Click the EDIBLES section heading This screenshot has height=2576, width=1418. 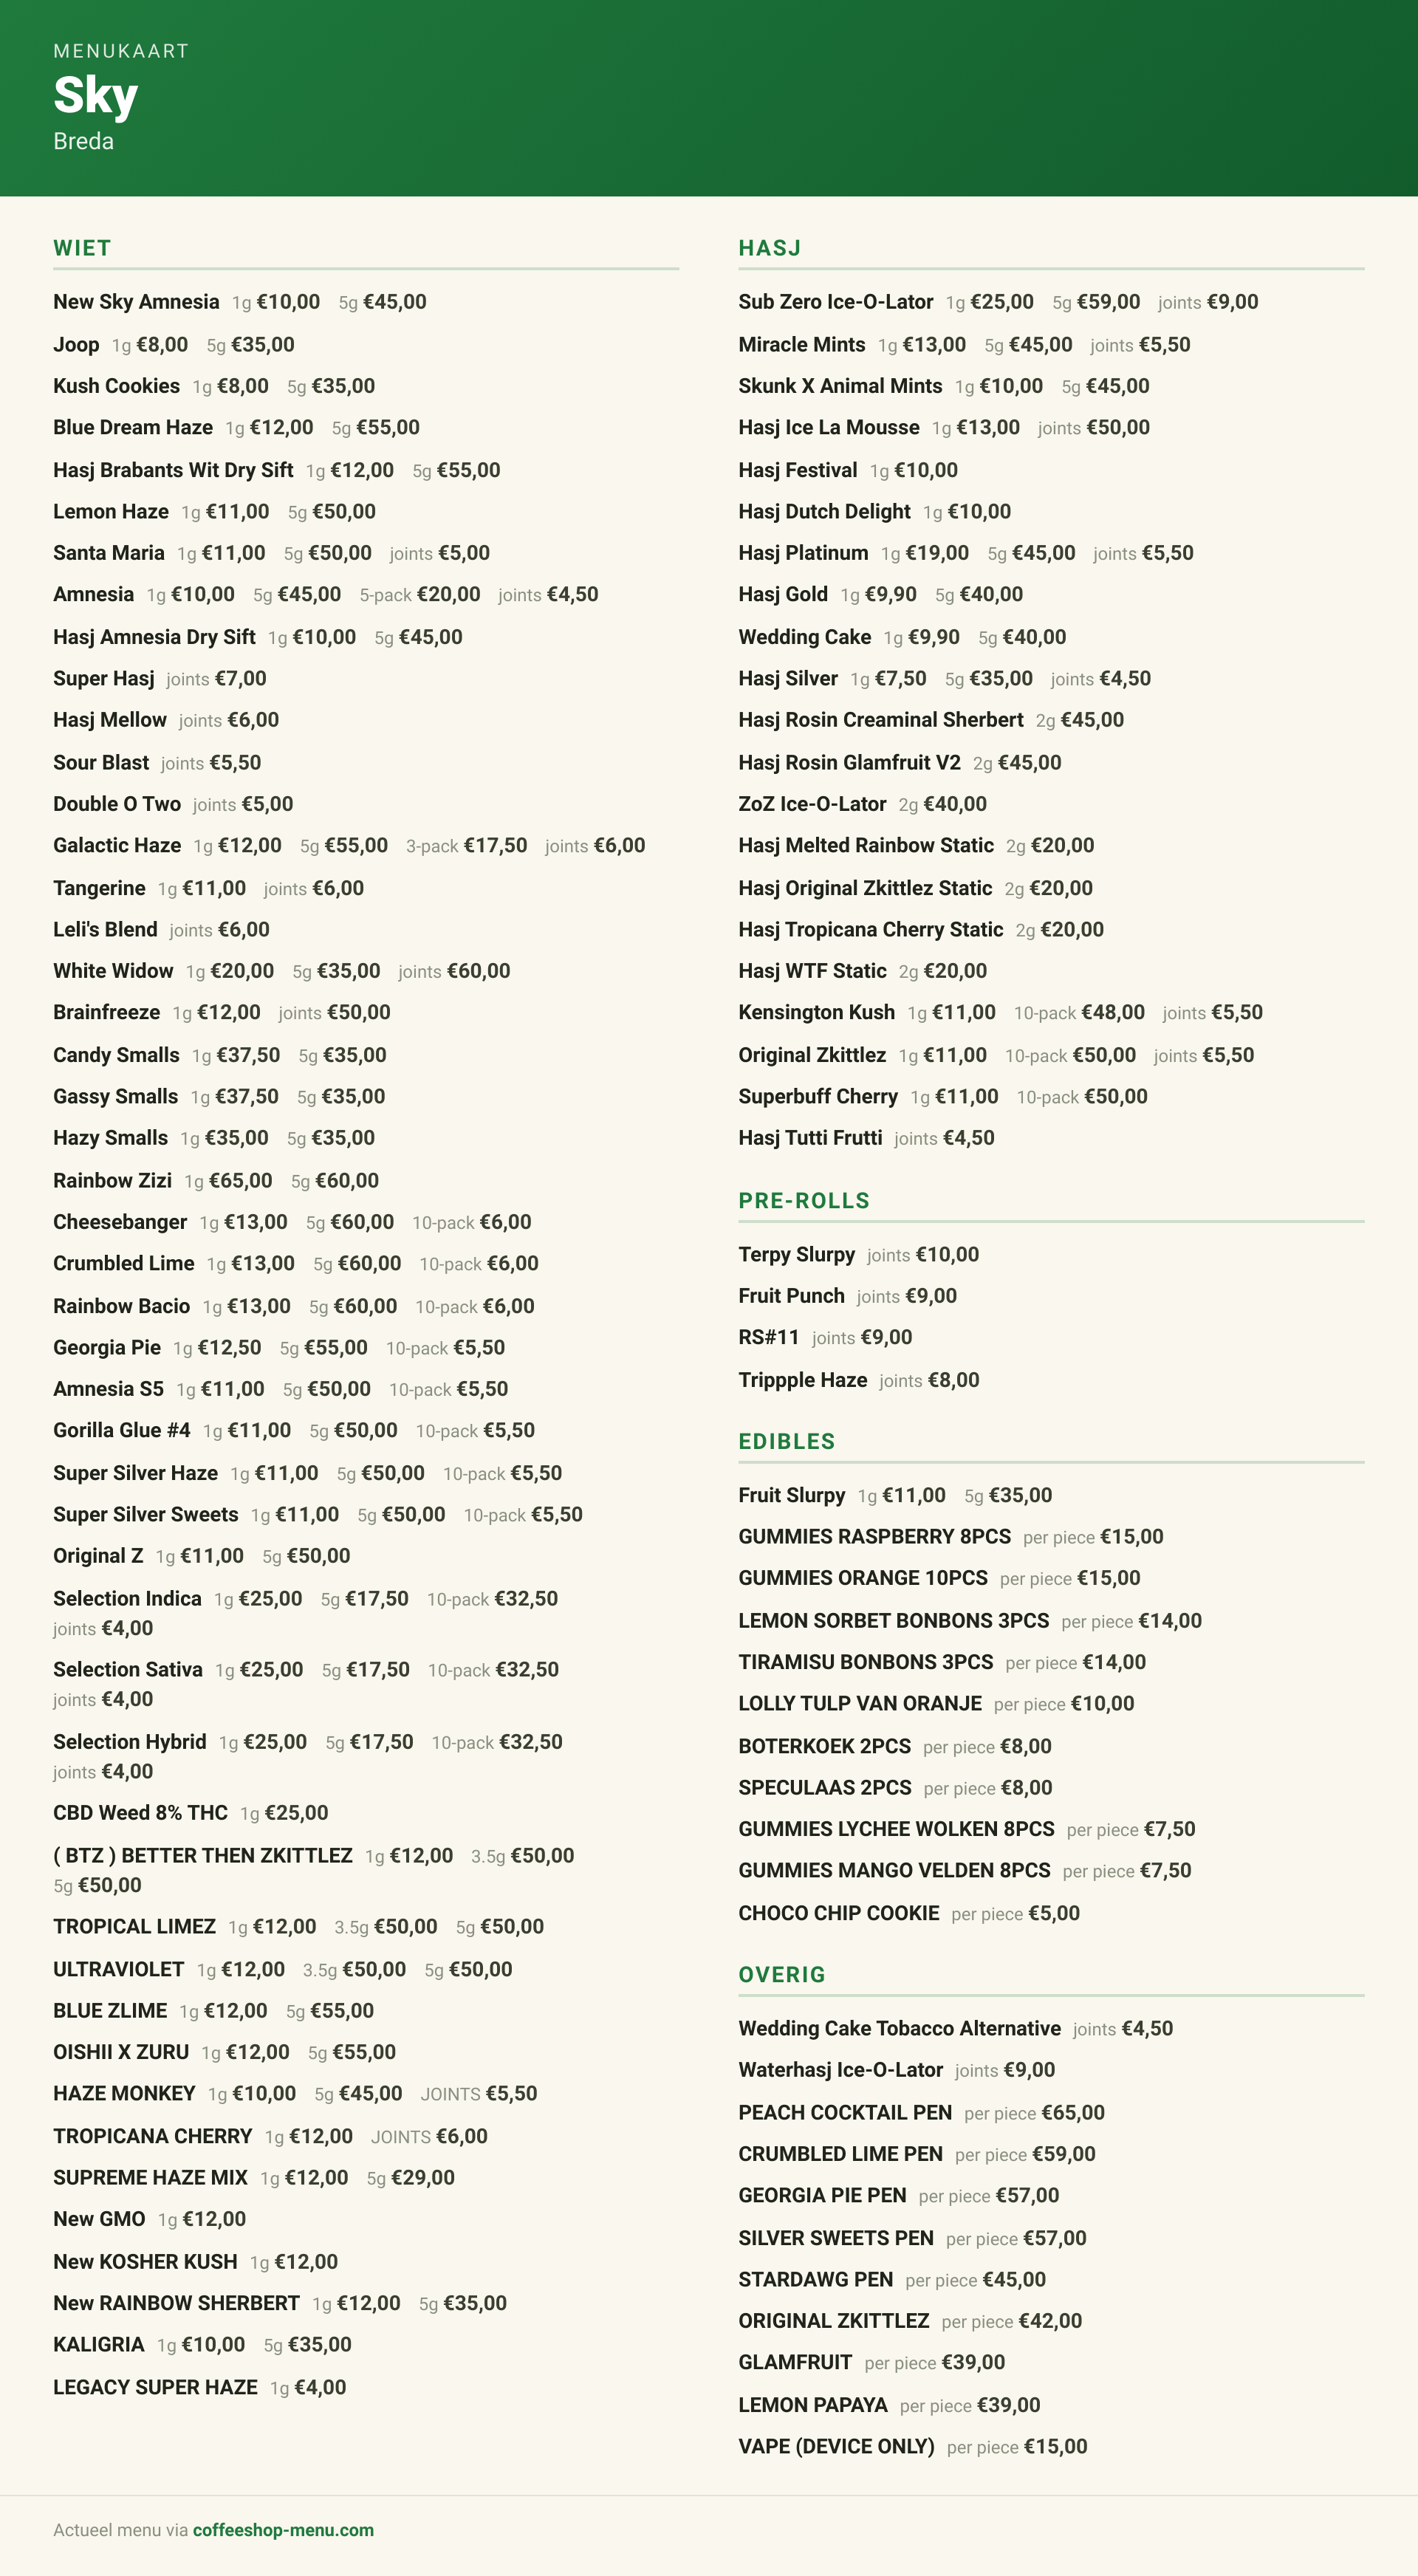pos(786,1442)
